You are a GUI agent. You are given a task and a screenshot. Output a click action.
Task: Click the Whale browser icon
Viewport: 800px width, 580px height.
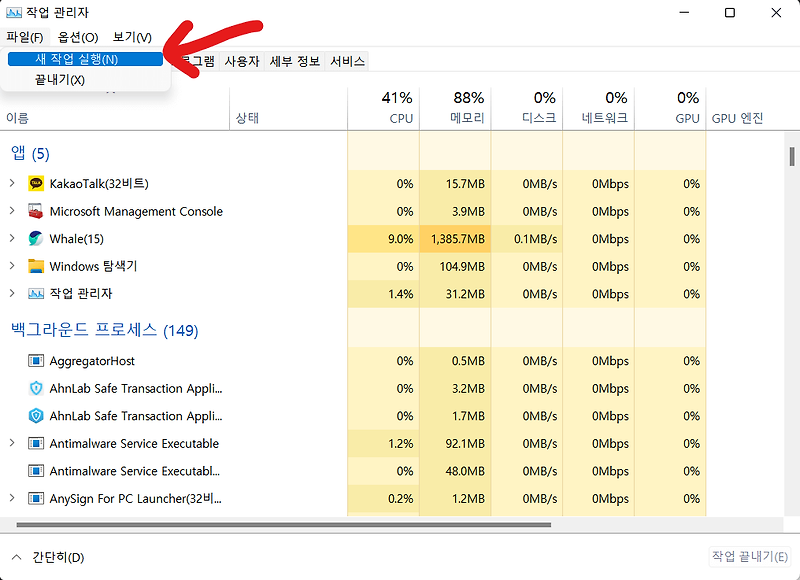[x=36, y=239]
